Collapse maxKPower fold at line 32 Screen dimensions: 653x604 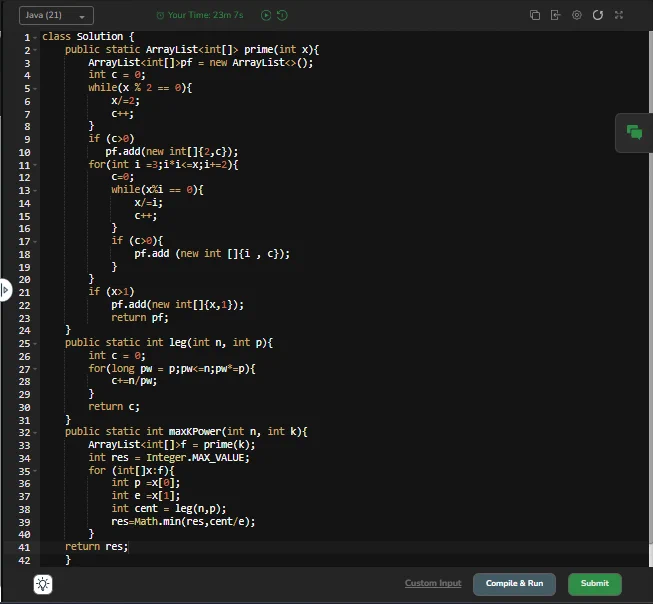click(x=35, y=433)
